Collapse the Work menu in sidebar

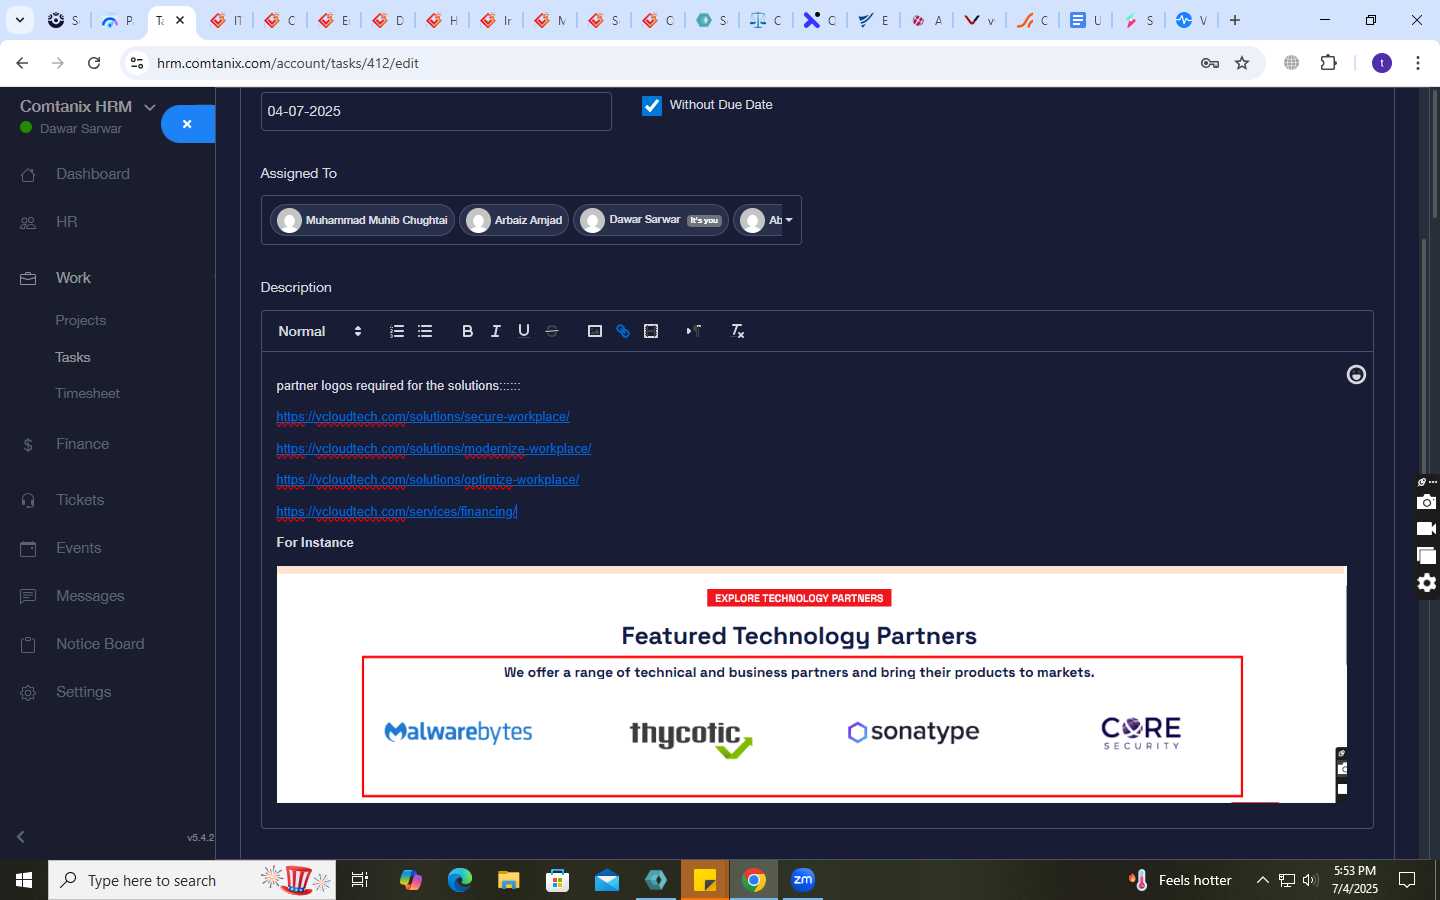click(73, 278)
